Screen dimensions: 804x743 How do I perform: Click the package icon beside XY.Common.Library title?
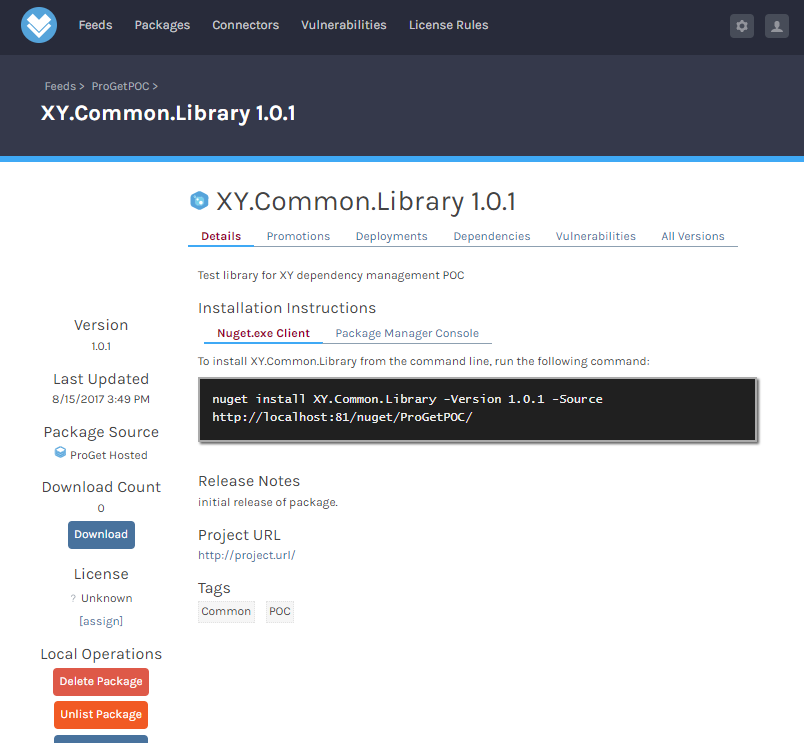pos(199,201)
